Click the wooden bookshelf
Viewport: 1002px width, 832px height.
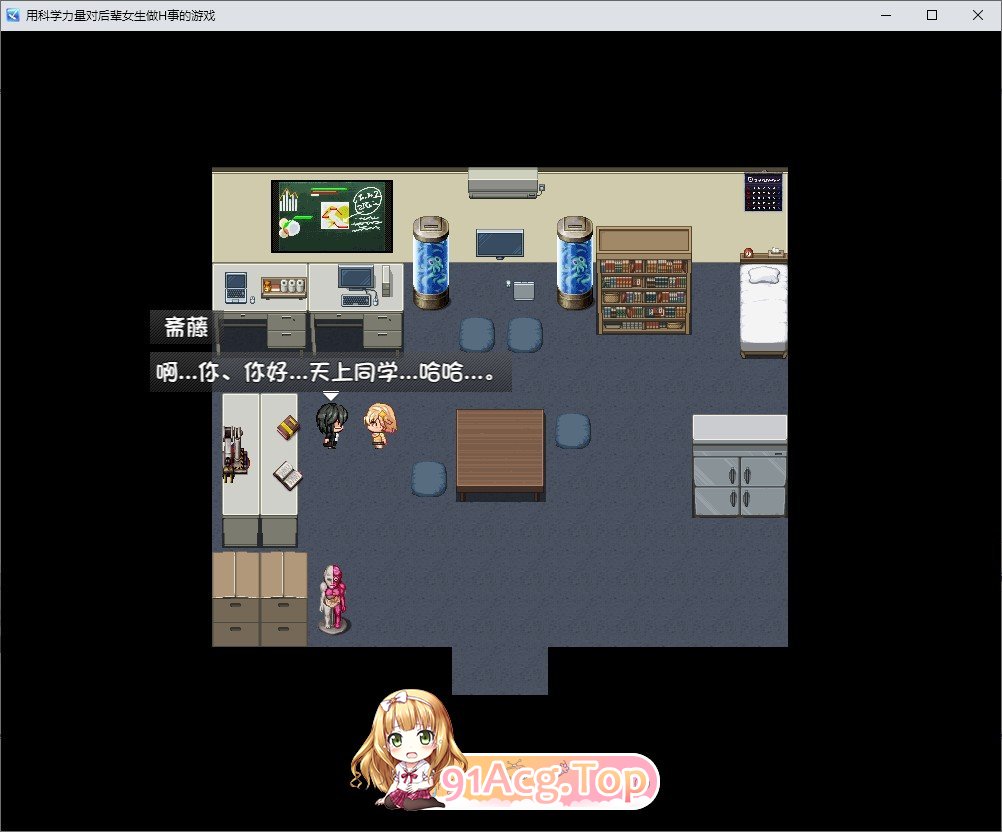[645, 281]
